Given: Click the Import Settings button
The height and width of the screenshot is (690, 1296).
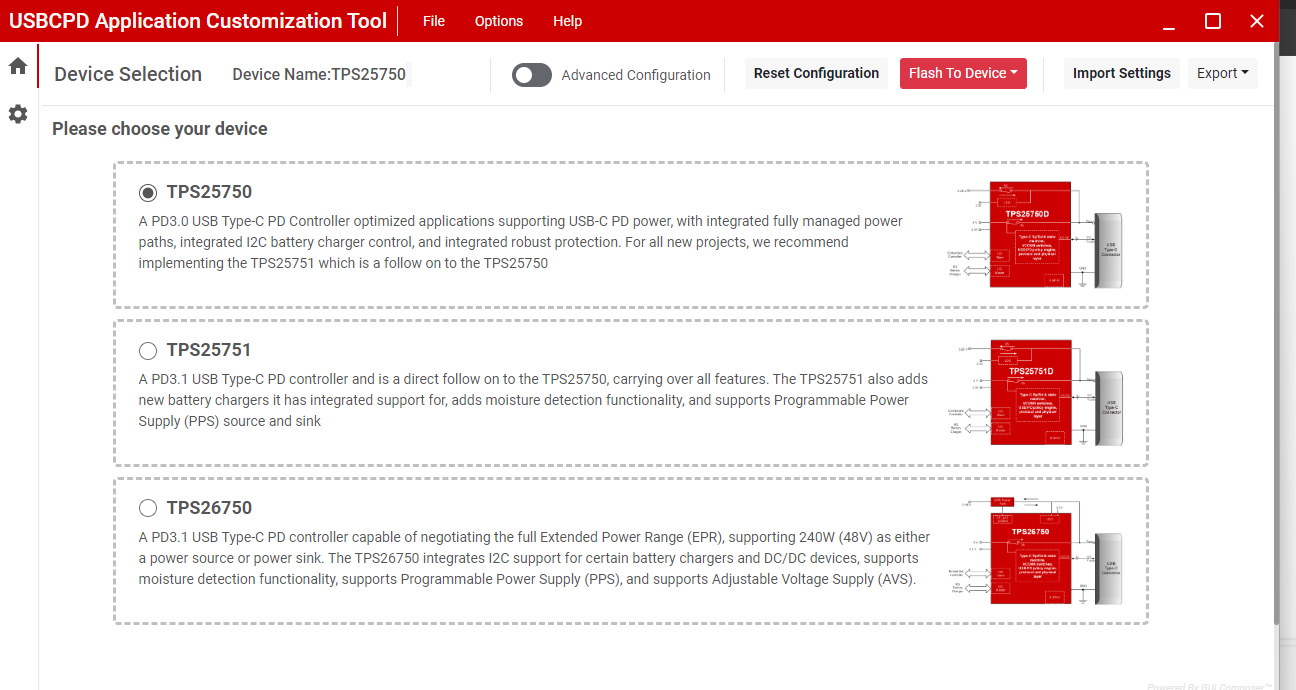Looking at the screenshot, I should pyautogui.click(x=1121, y=73).
